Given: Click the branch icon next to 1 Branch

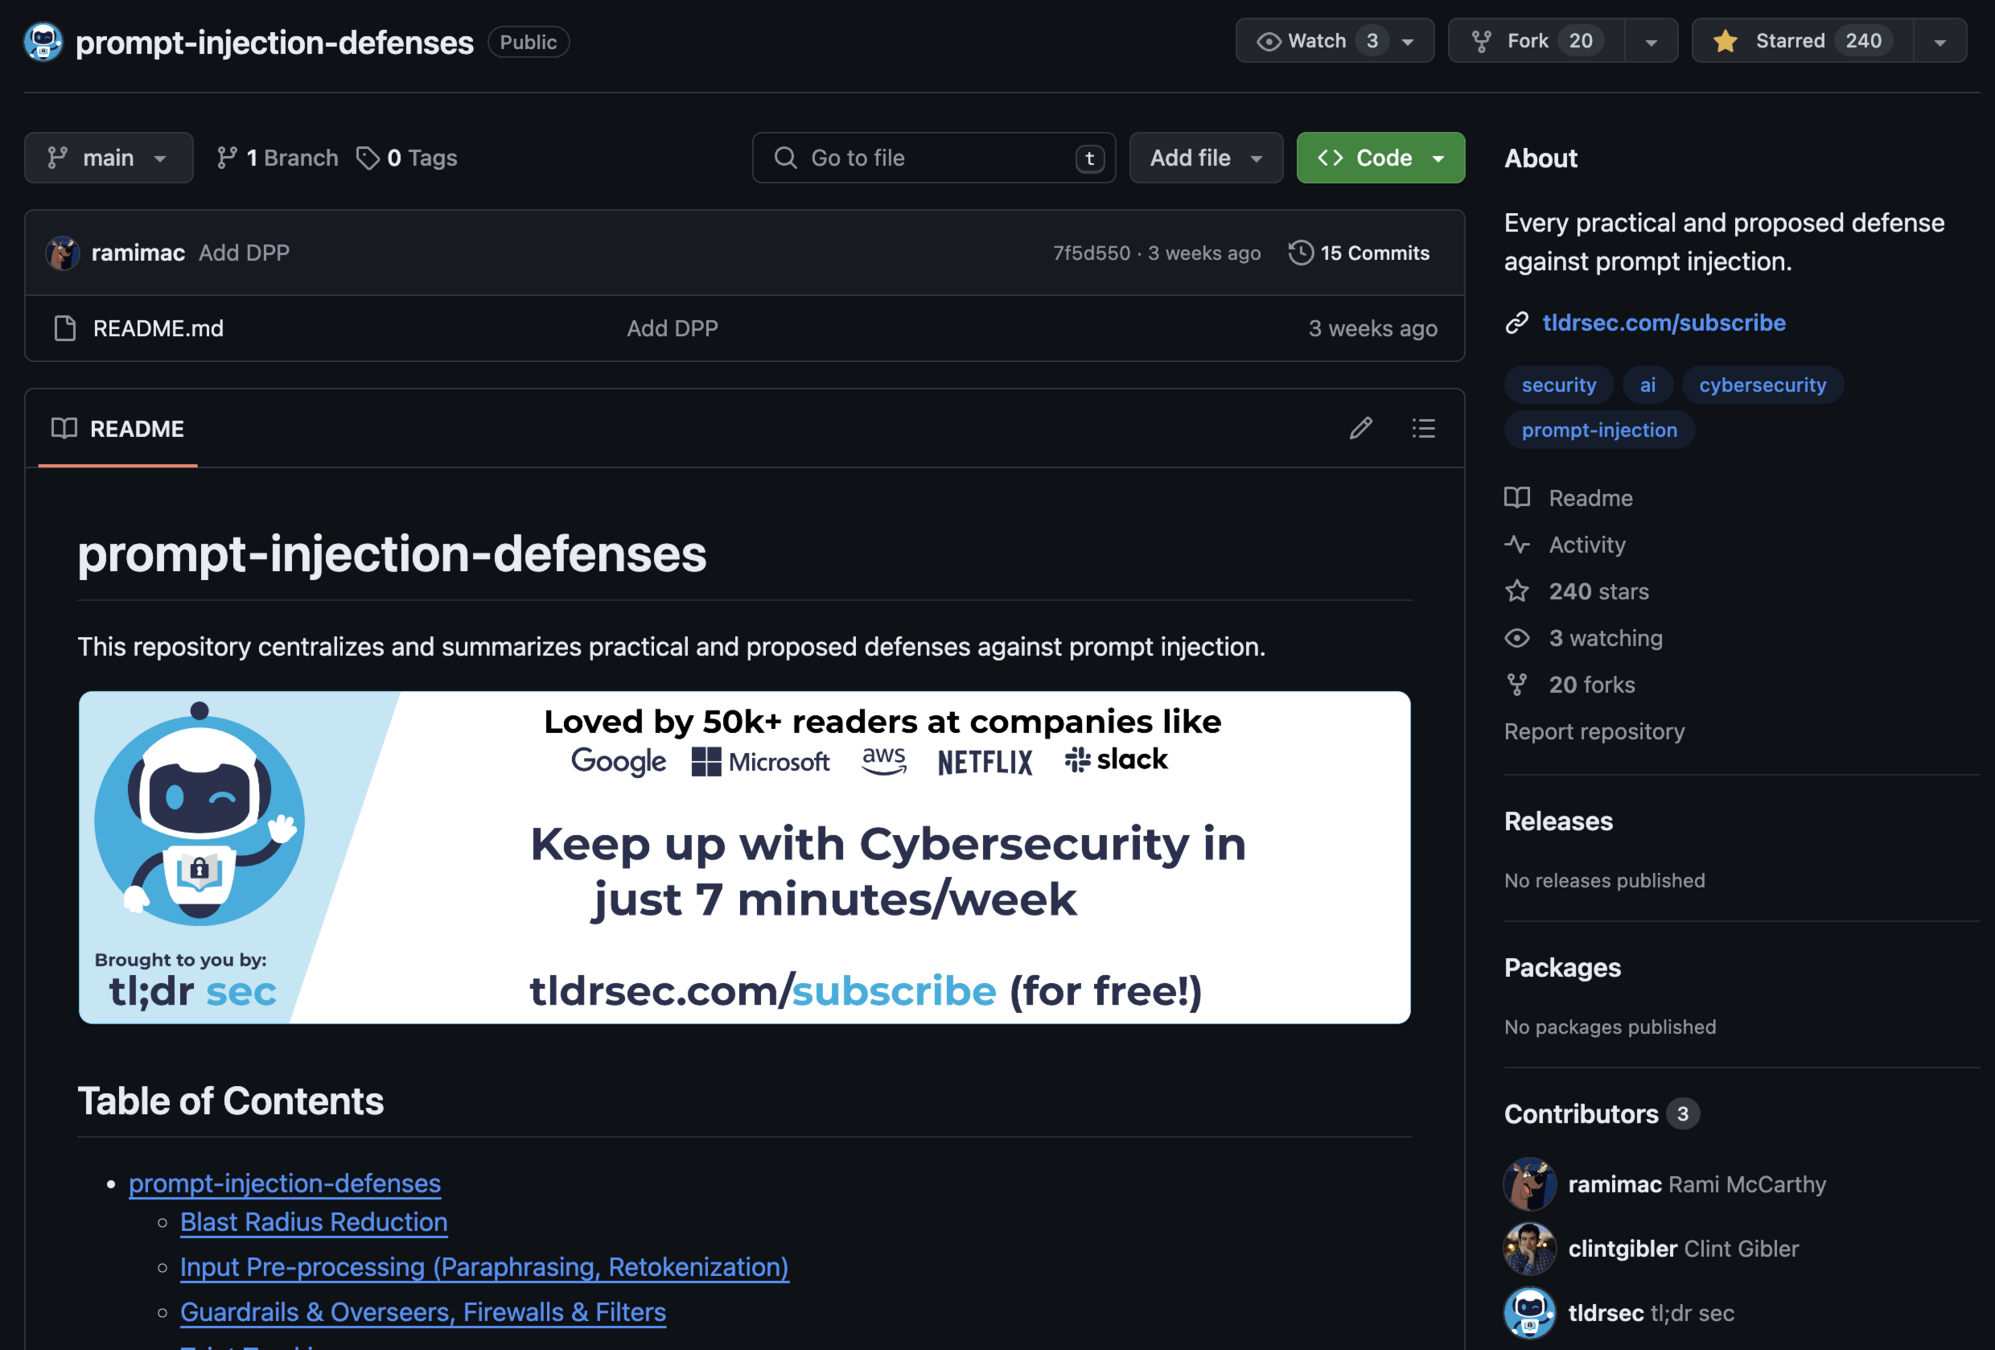Looking at the screenshot, I should coord(227,158).
